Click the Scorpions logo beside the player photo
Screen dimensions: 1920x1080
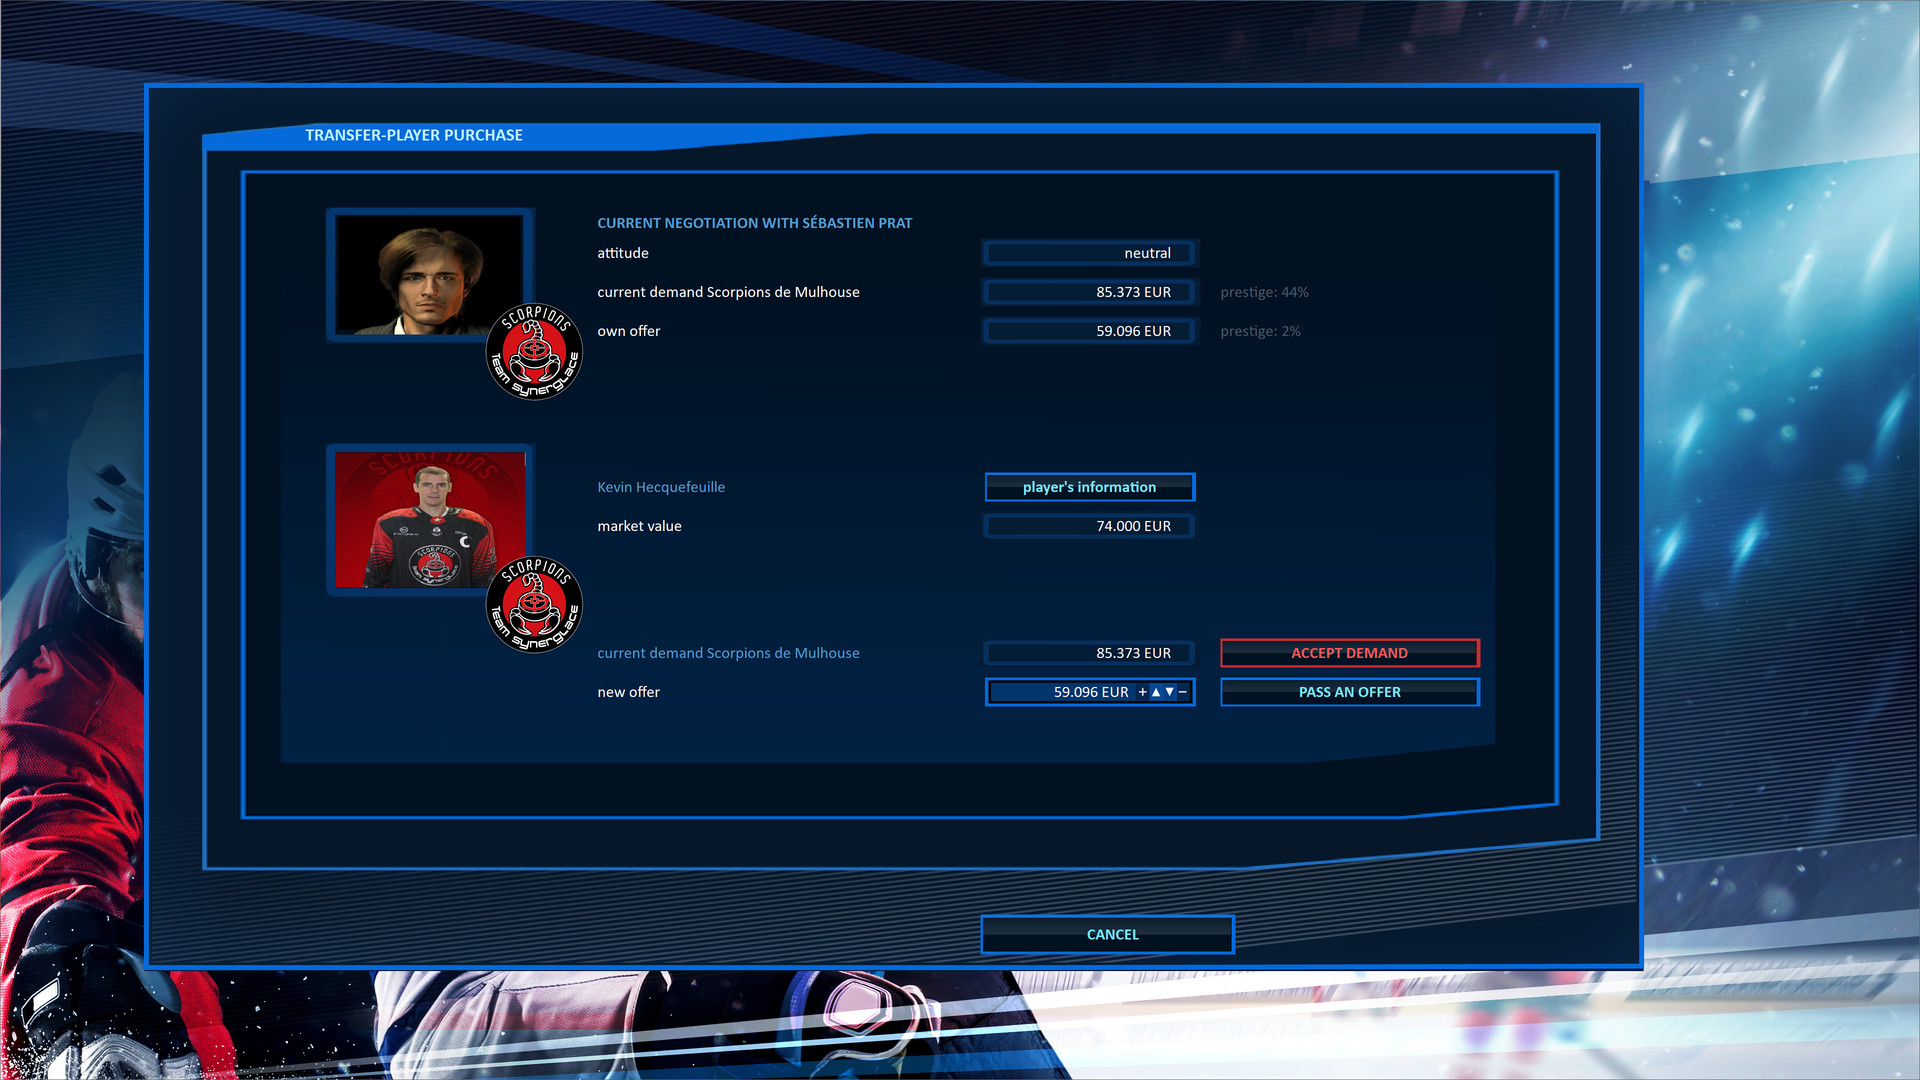pos(534,604)
